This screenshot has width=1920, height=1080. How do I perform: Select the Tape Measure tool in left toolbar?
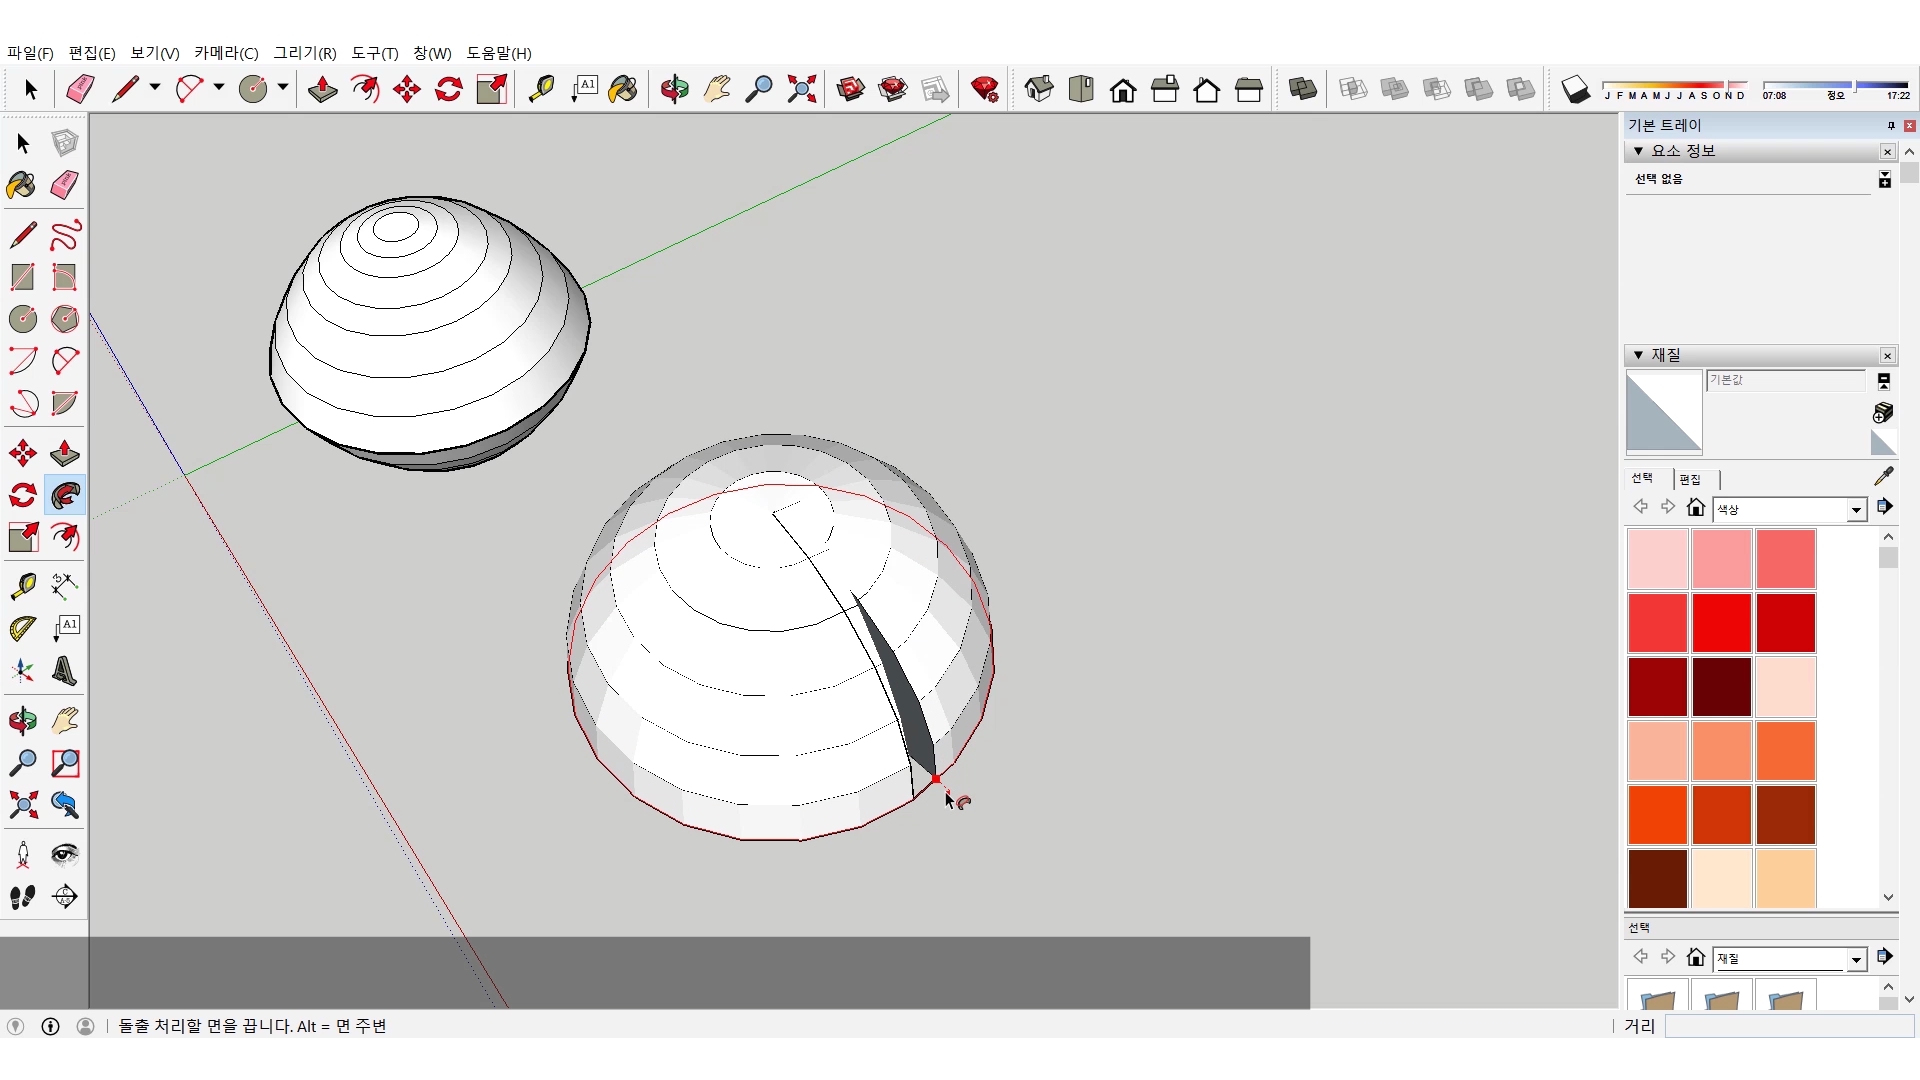point(23,586)
